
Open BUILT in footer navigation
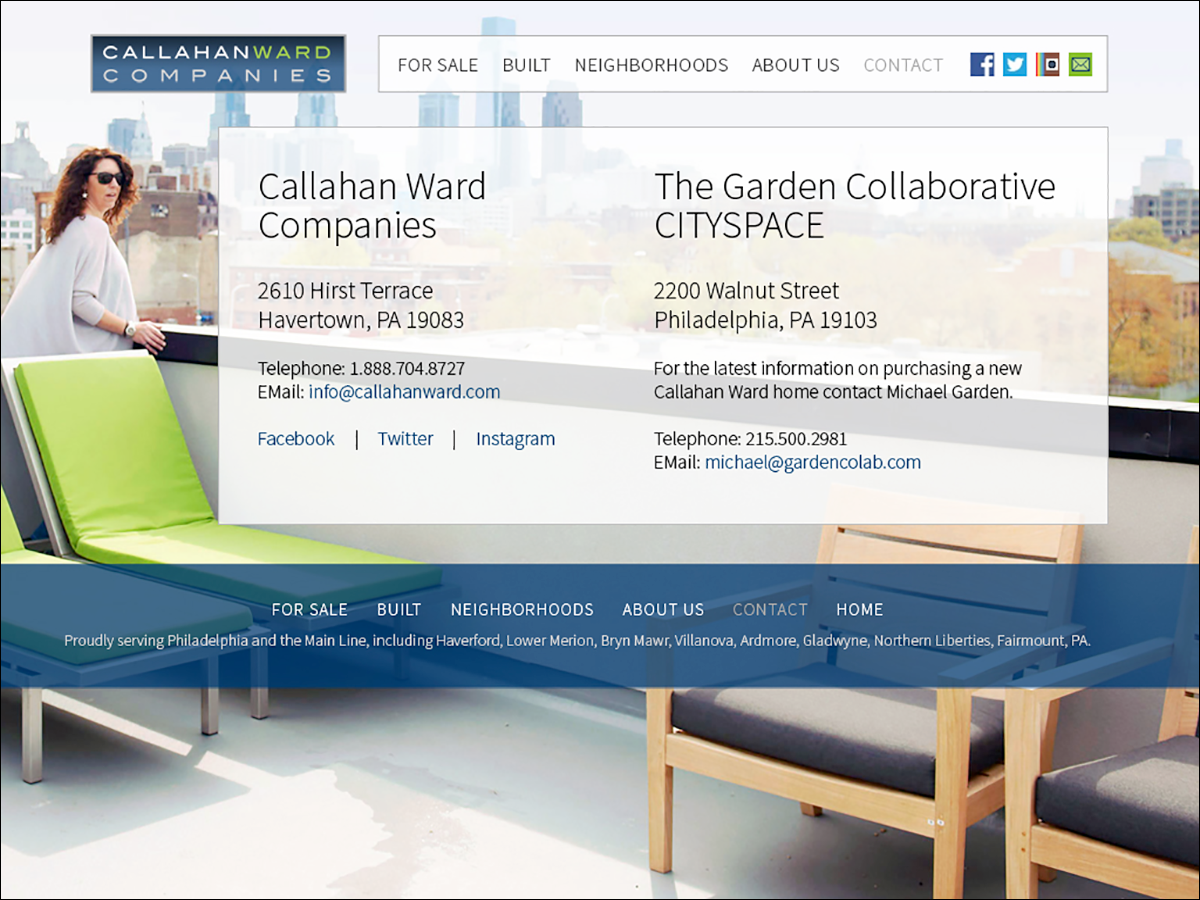point(399,610)
